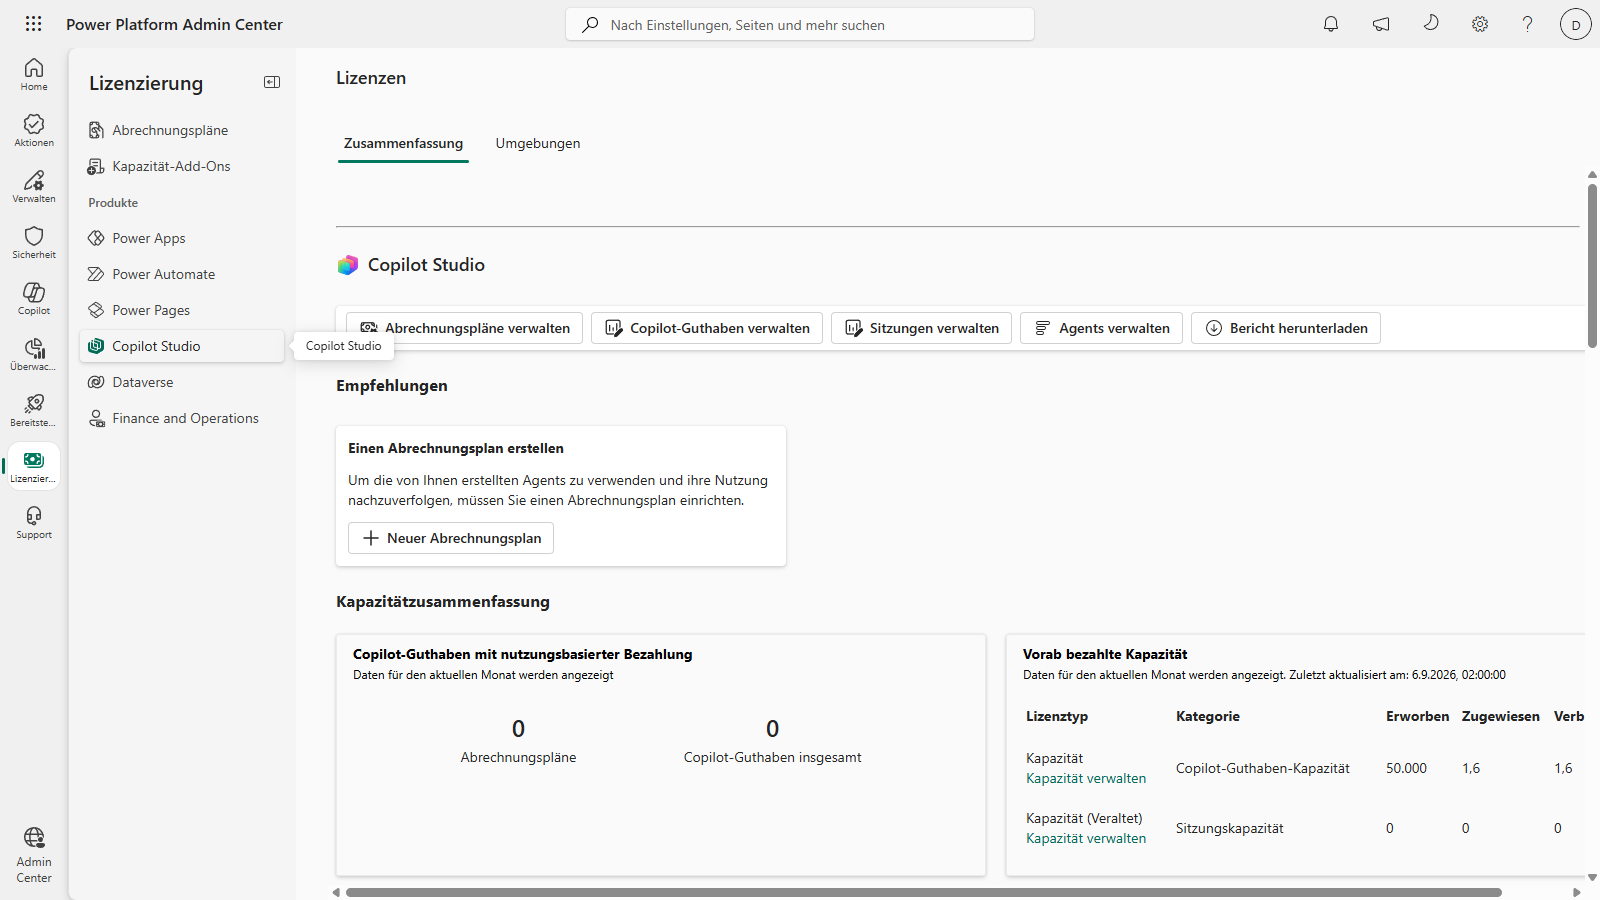Open Überwachung in the left rail
The height and width of the screenshot is (900, 1600).
(34, 354)
